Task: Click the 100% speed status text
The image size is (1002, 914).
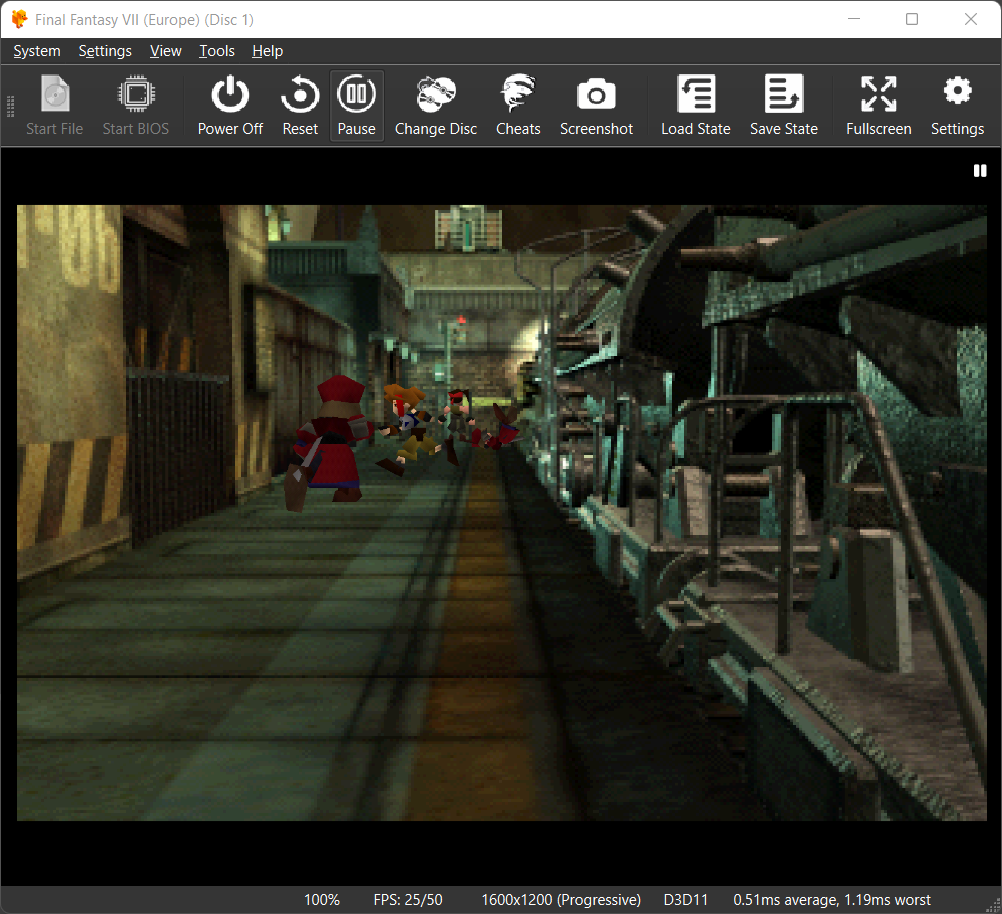Action: tap(321, 900)
